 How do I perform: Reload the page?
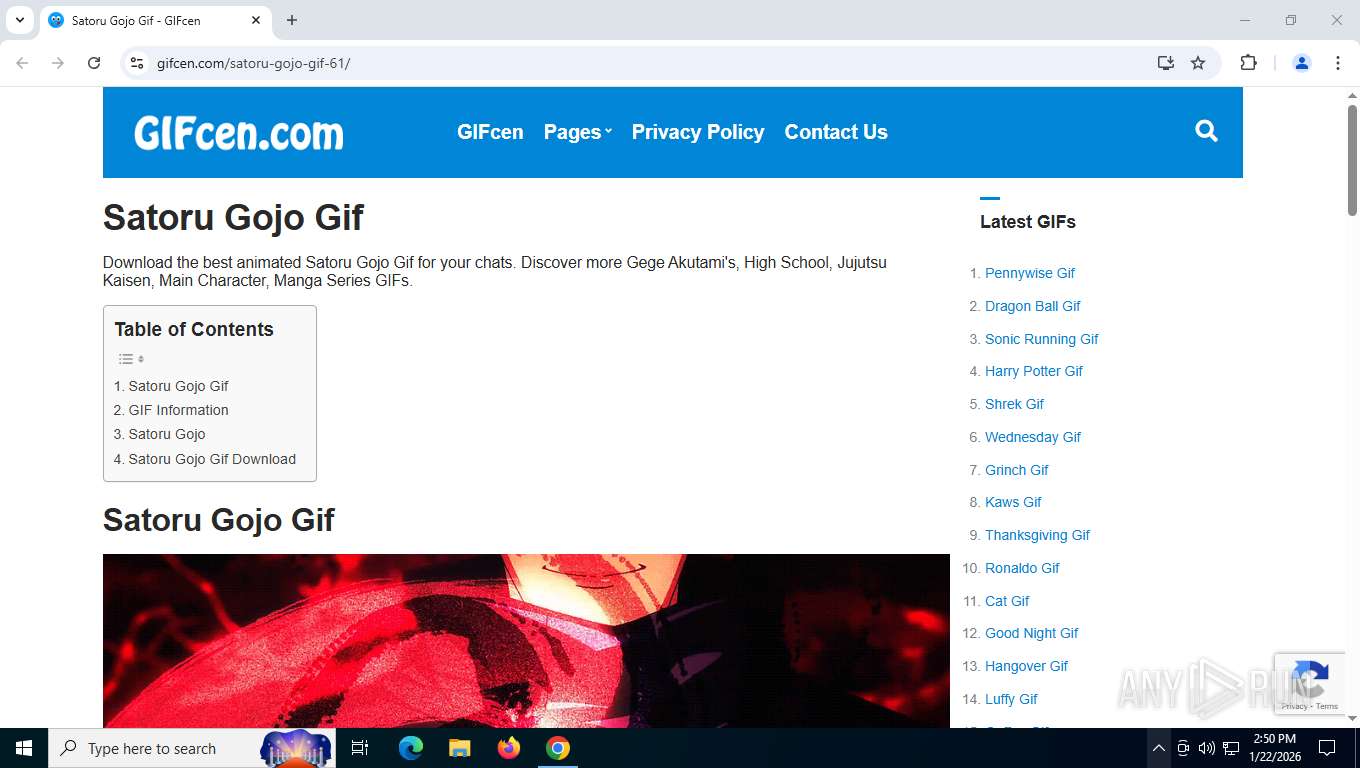pyautogui.click(x=94, y=63)
